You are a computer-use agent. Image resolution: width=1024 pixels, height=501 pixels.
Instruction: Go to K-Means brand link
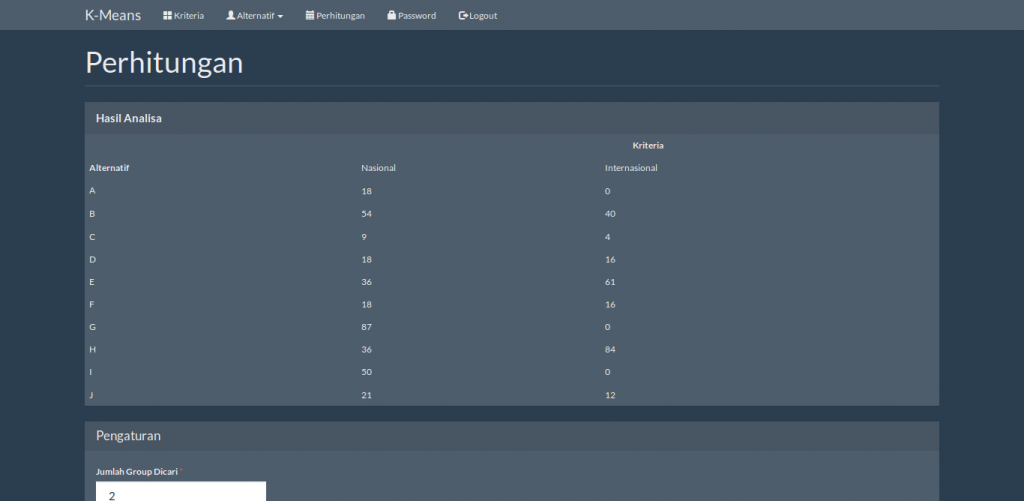(x=113, y=15)
